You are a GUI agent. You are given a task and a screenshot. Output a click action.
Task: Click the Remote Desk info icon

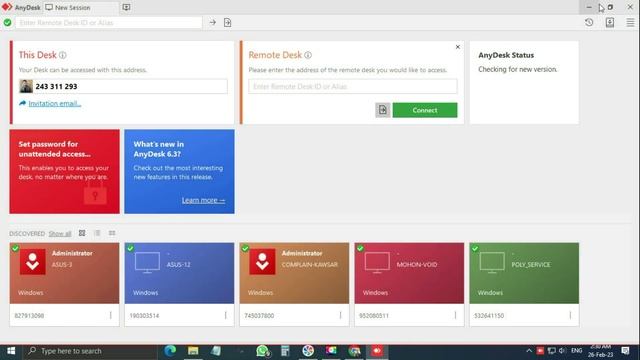pos(308,55)
